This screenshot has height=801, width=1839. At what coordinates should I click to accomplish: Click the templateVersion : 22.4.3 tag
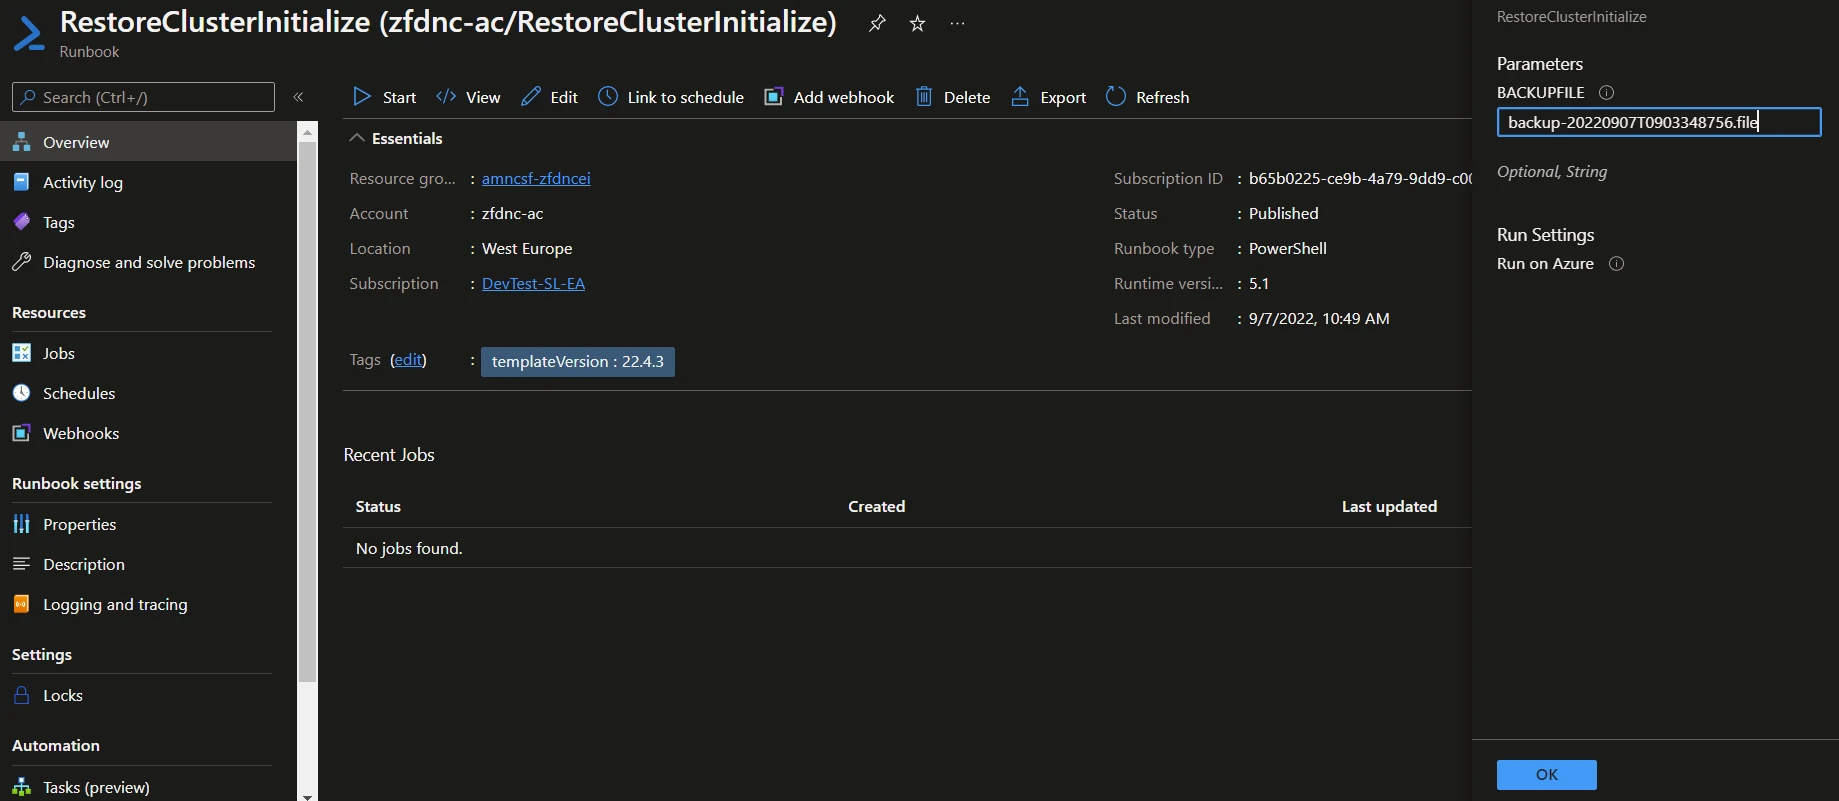click(578, 362)
